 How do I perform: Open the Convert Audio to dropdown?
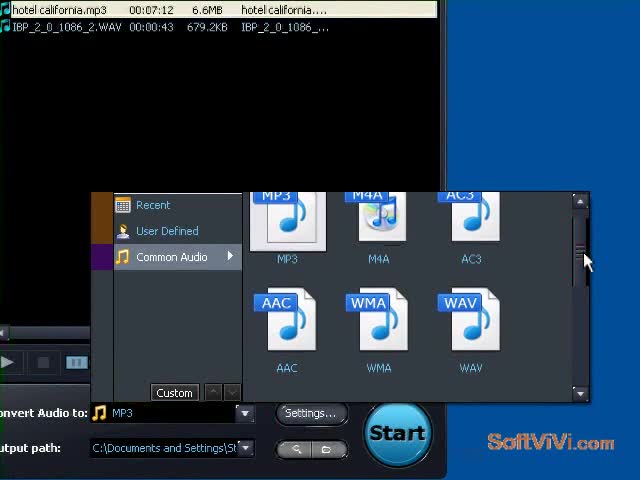tap(245, 413)
